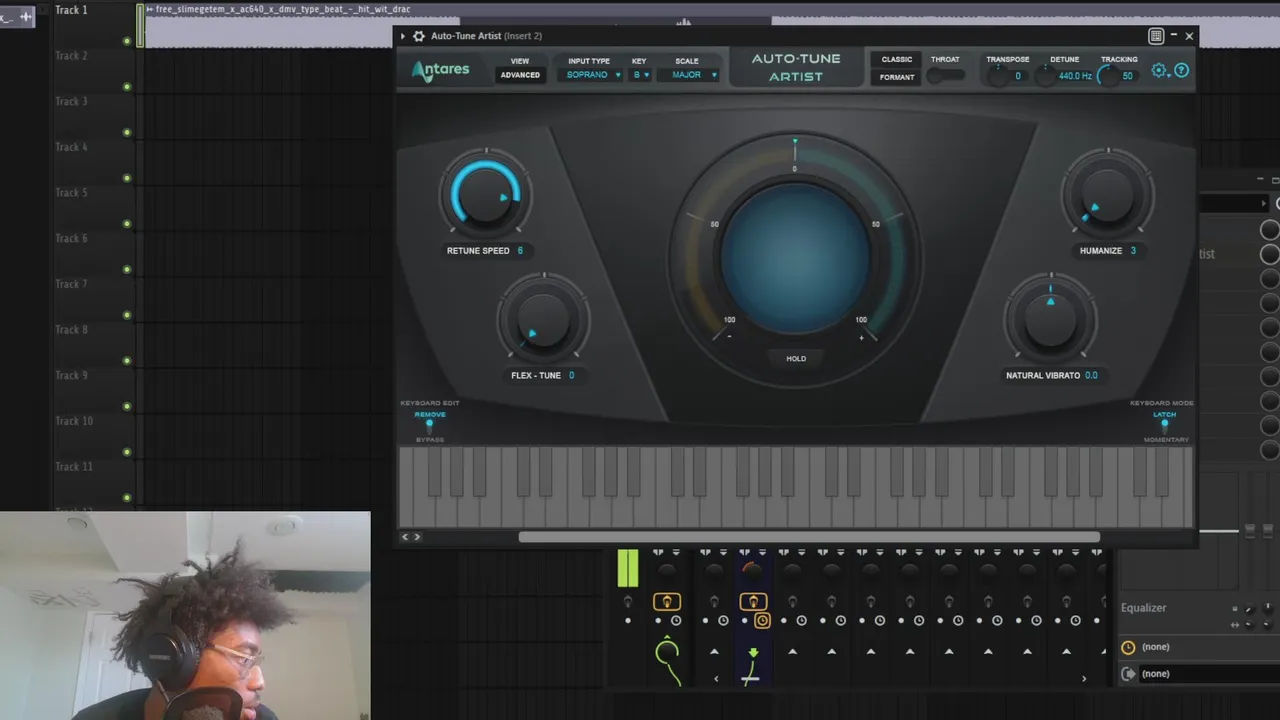Click the Natural Vibrato value 0.0
Viewport: 1280px width, 720px height.
coord(1091,375)
